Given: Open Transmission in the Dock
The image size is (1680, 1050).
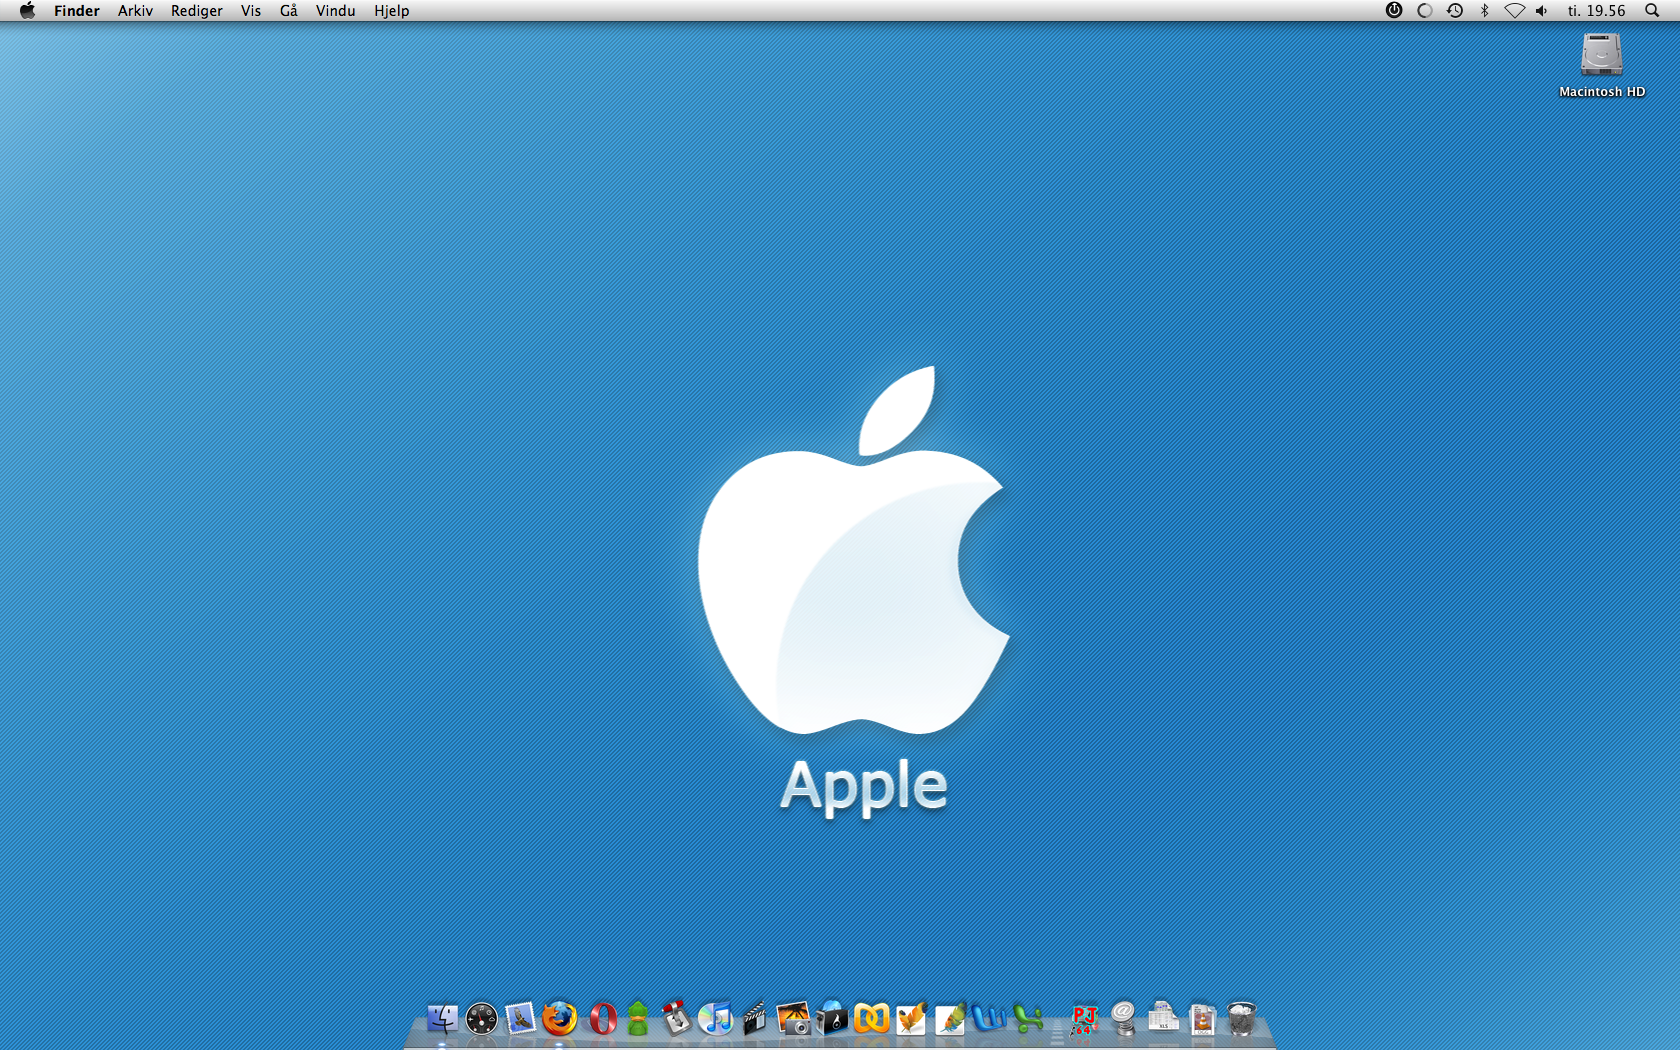Looking at the screenshot, I should [x=677, y=1018].
